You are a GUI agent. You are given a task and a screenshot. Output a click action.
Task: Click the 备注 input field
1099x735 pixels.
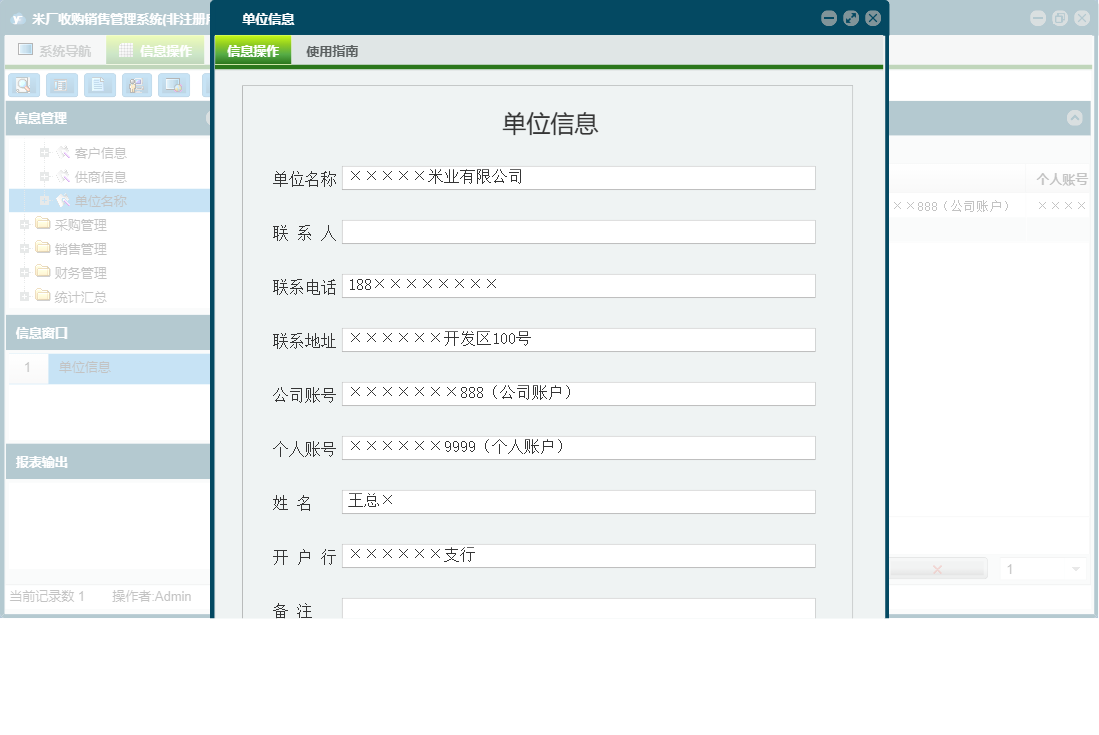click(578, 608)
